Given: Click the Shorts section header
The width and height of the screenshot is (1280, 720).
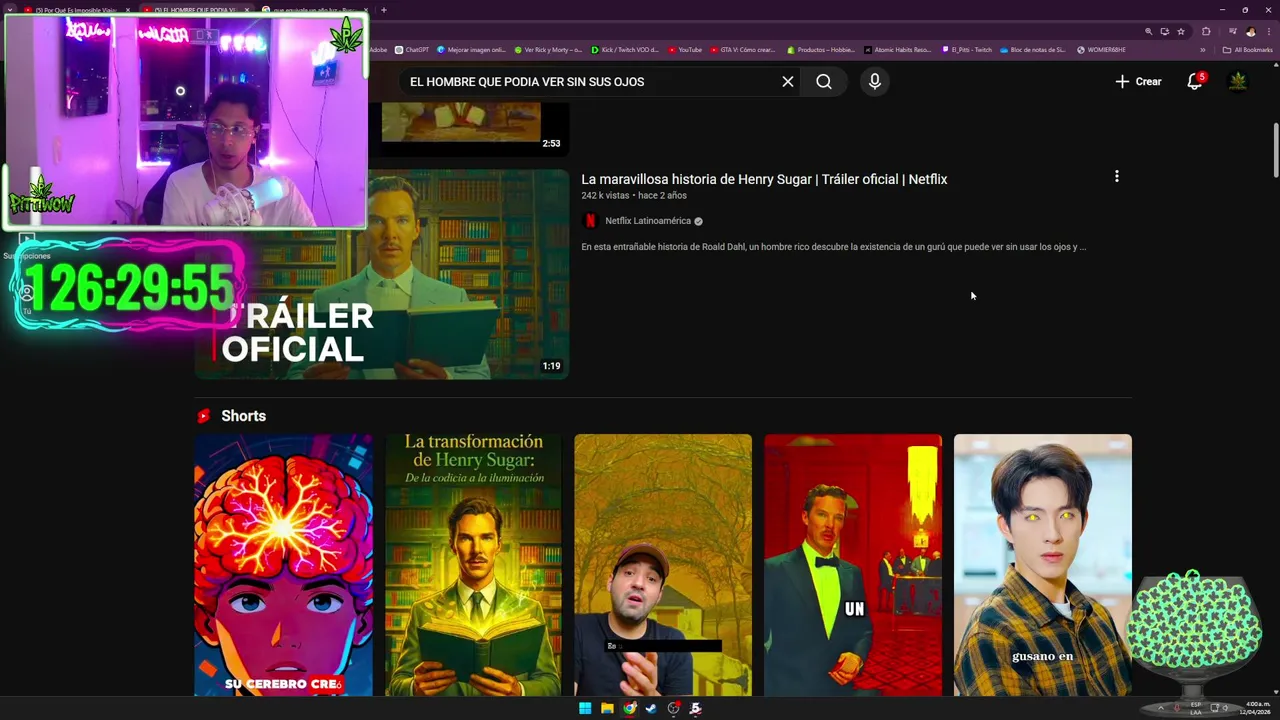Looking at the screenshot, I should 243,416.
